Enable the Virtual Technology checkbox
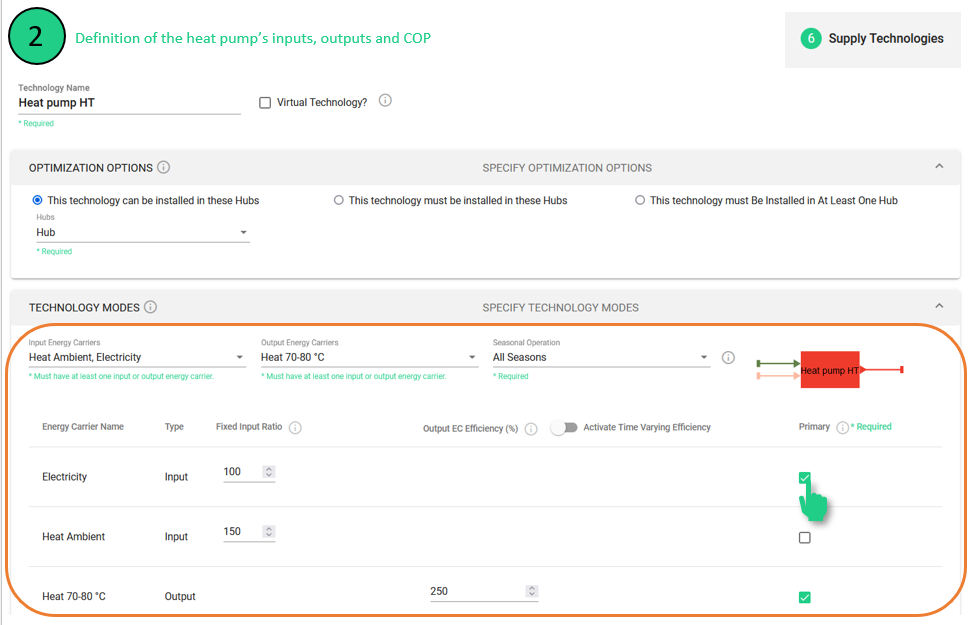Viewport: 968px width, 625px height. 265,102
